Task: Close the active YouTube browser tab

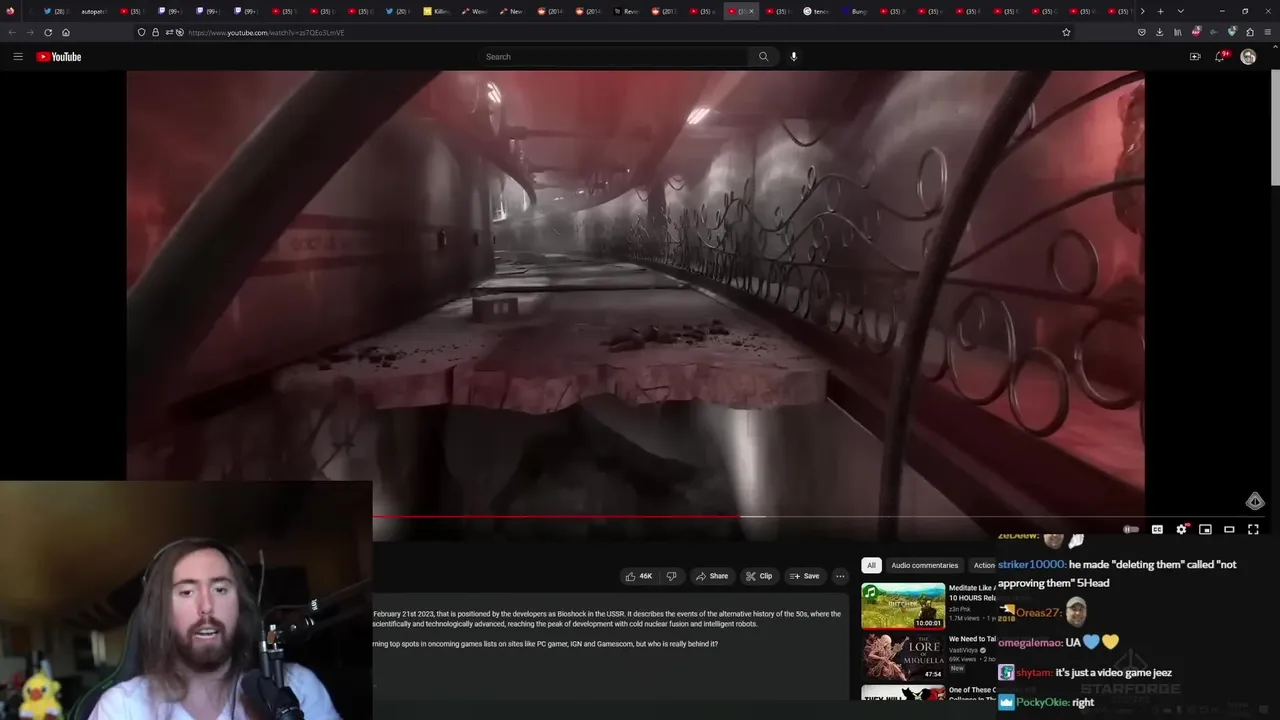Action: pyautogui.click(x=751, y=11)
